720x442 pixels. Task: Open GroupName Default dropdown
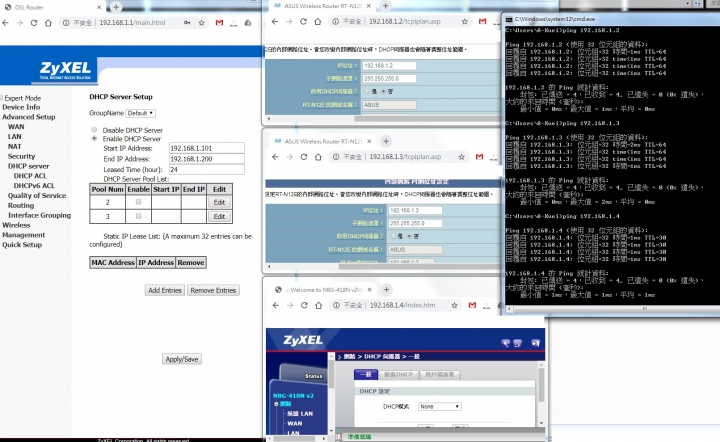[141, 113]
